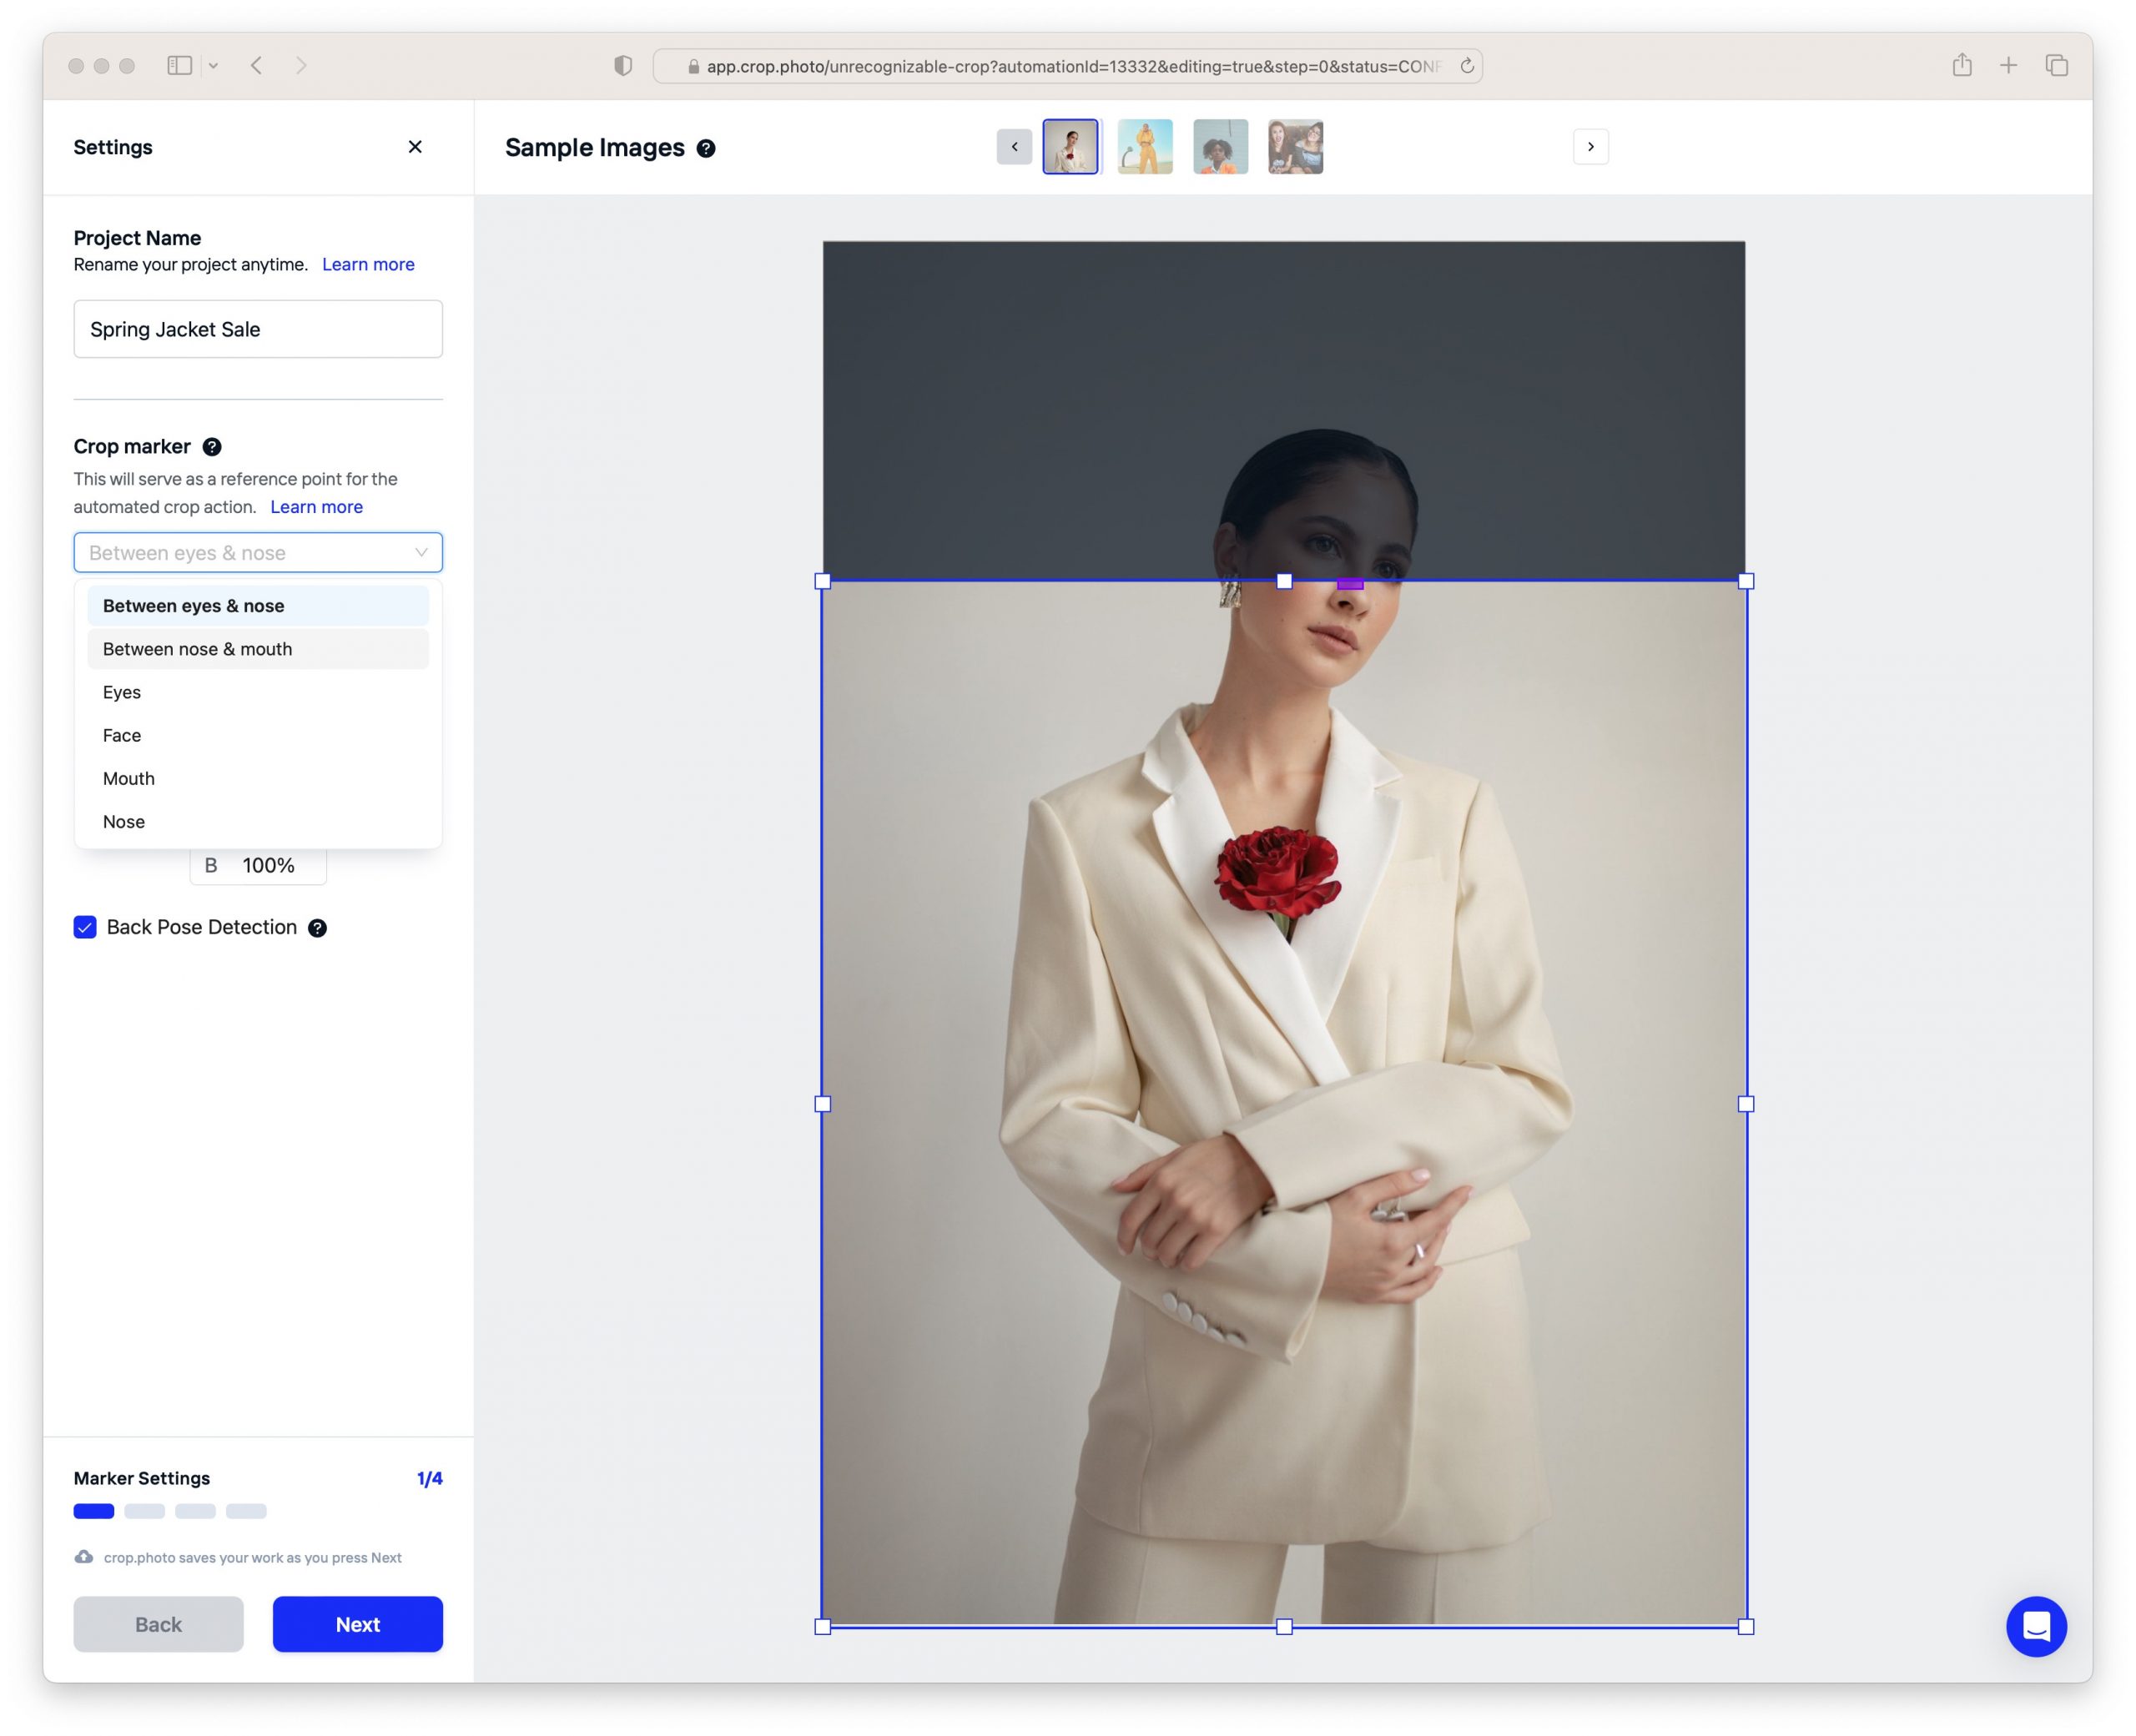Go to previous sample images
2136x1736 pixels.
click(x=1014, y=147)
